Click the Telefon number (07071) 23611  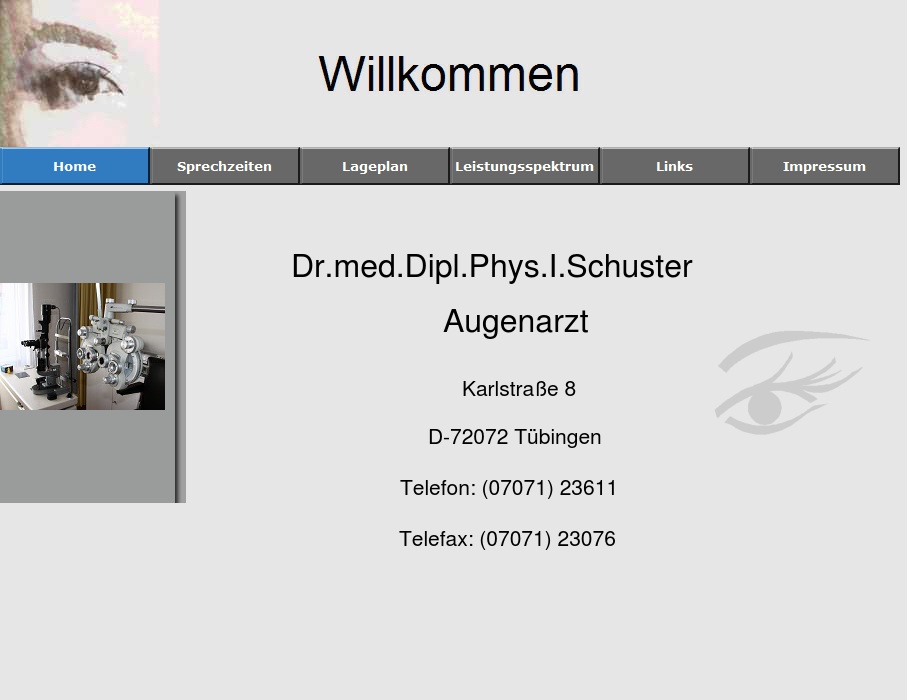point(508,488)
